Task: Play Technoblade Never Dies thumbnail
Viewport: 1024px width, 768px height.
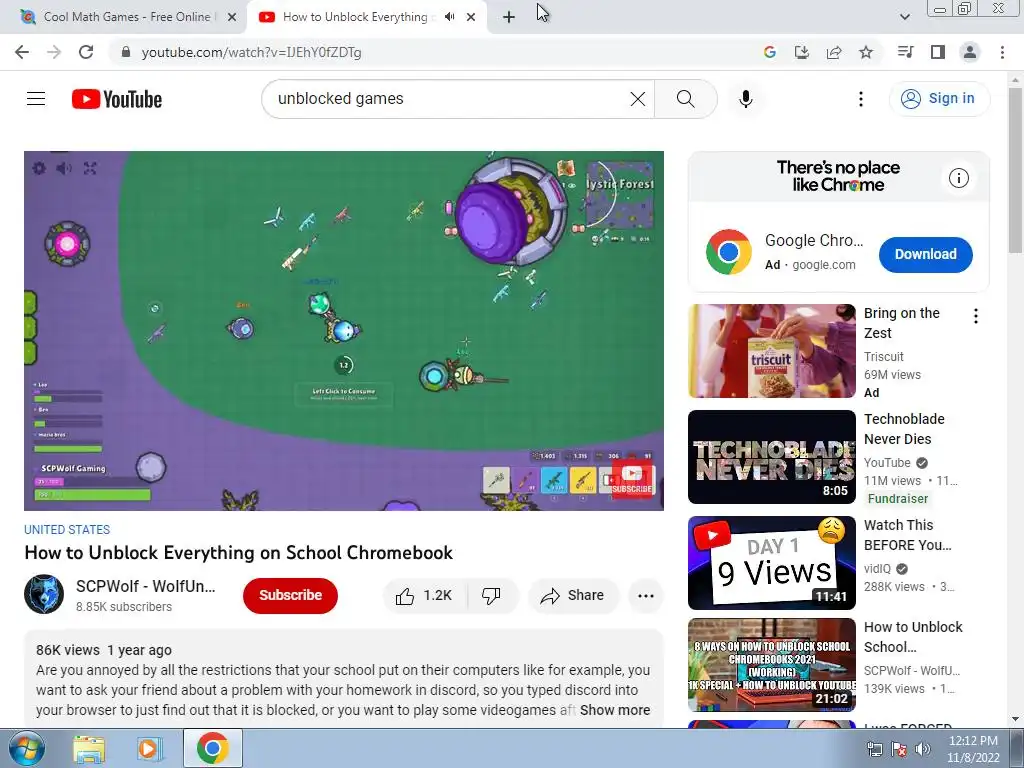Action: tap(772, 457)
